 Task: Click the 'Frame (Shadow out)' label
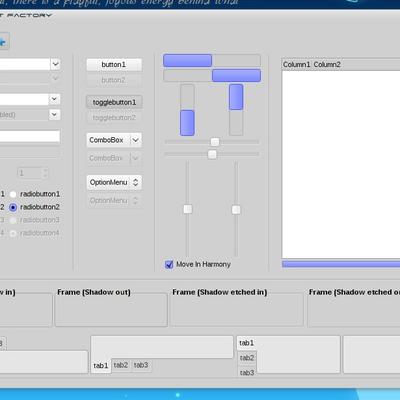click(x=94, y=292)
